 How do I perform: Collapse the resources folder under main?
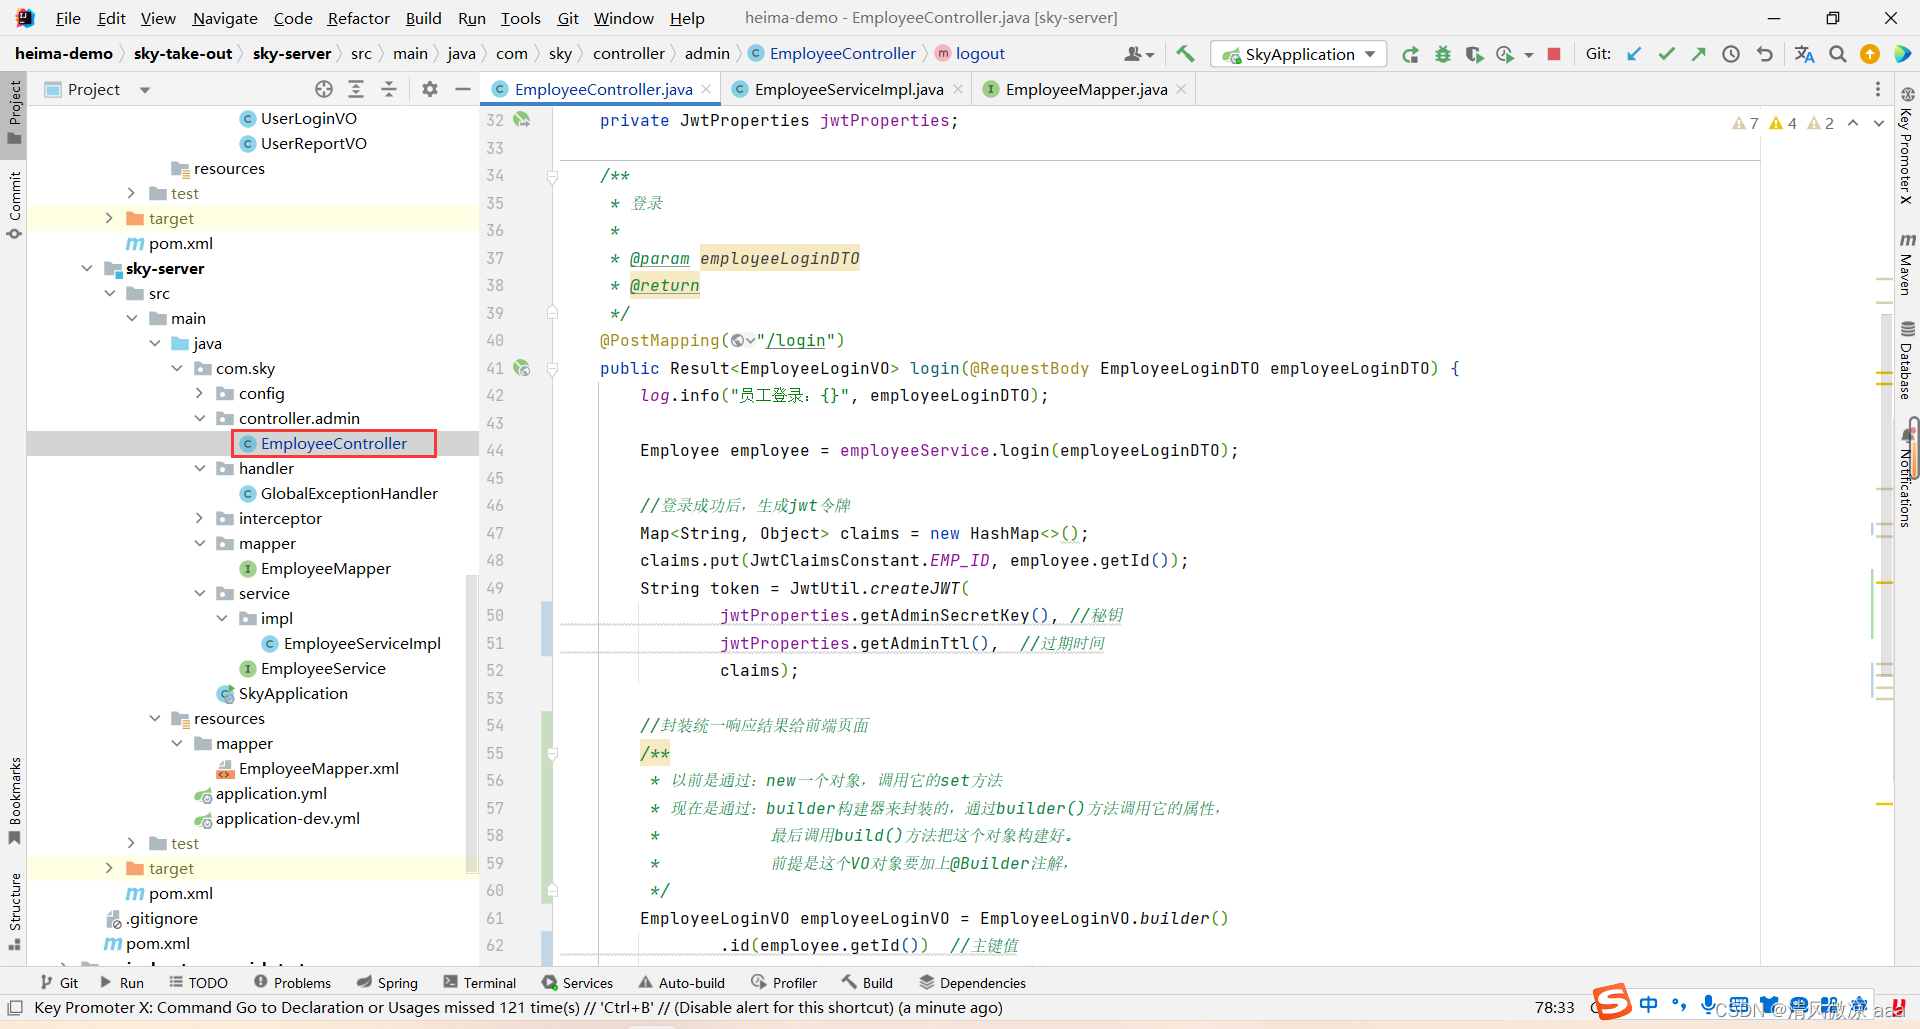(x=155, y=718)
